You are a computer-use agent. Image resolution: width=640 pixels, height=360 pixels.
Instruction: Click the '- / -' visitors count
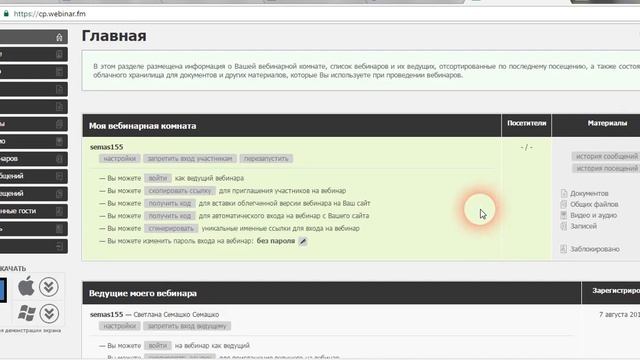click(527, 147)
